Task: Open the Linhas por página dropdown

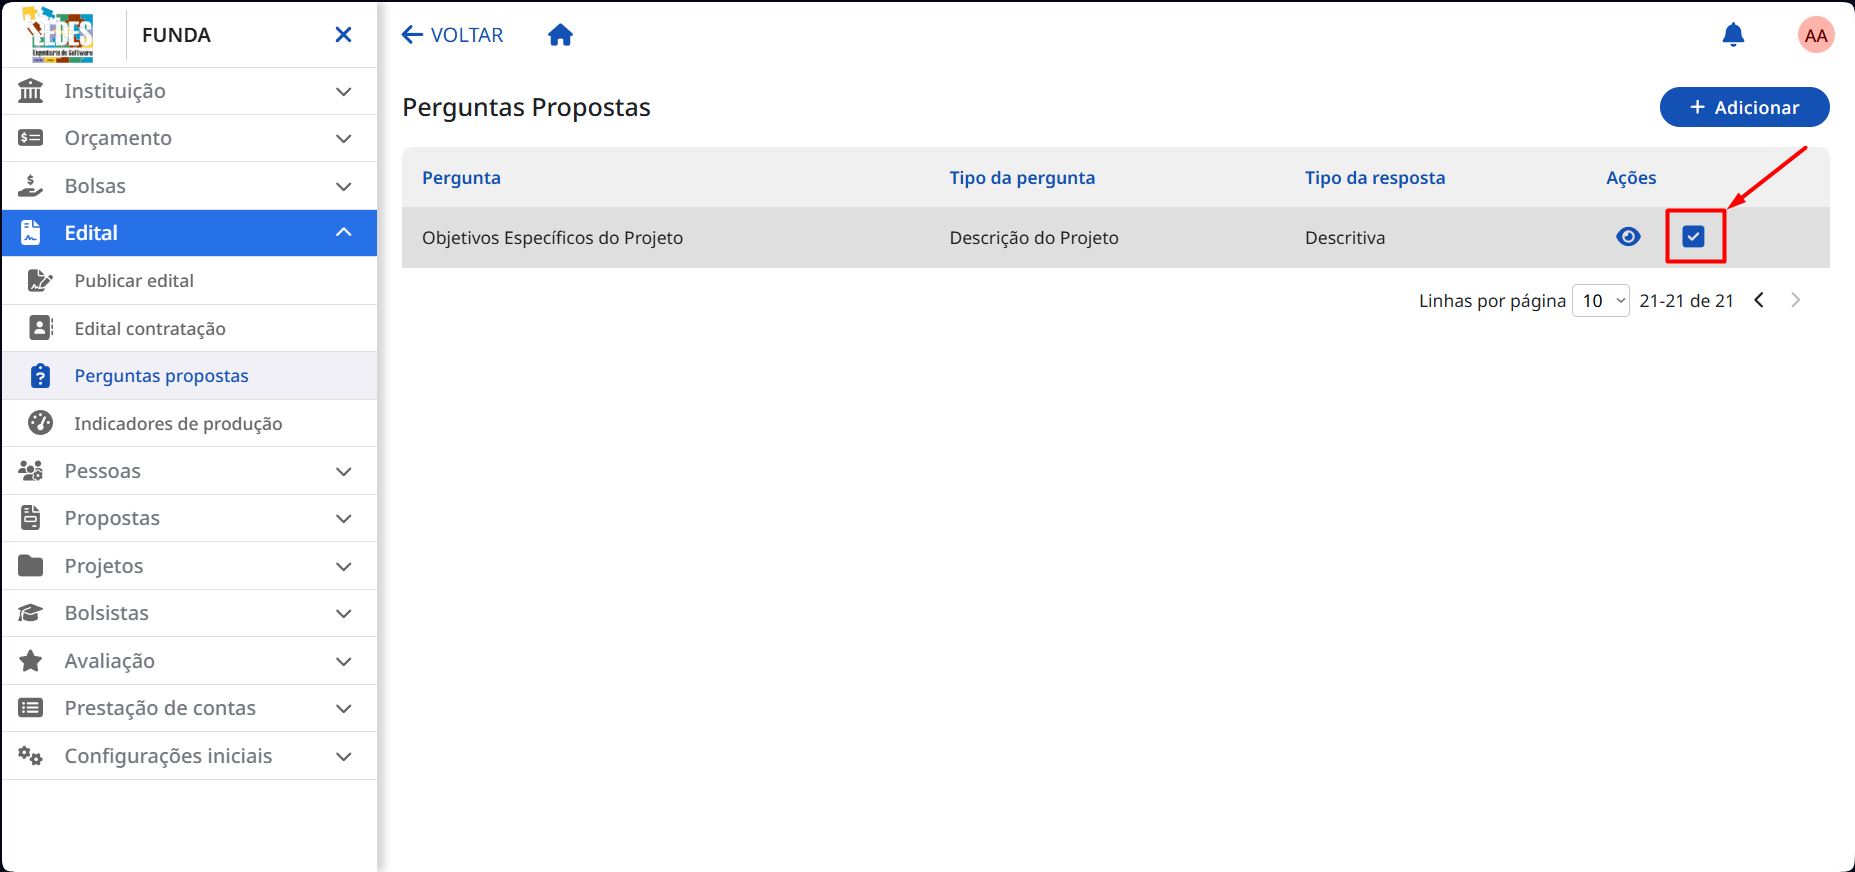Action: (1600, 300)
